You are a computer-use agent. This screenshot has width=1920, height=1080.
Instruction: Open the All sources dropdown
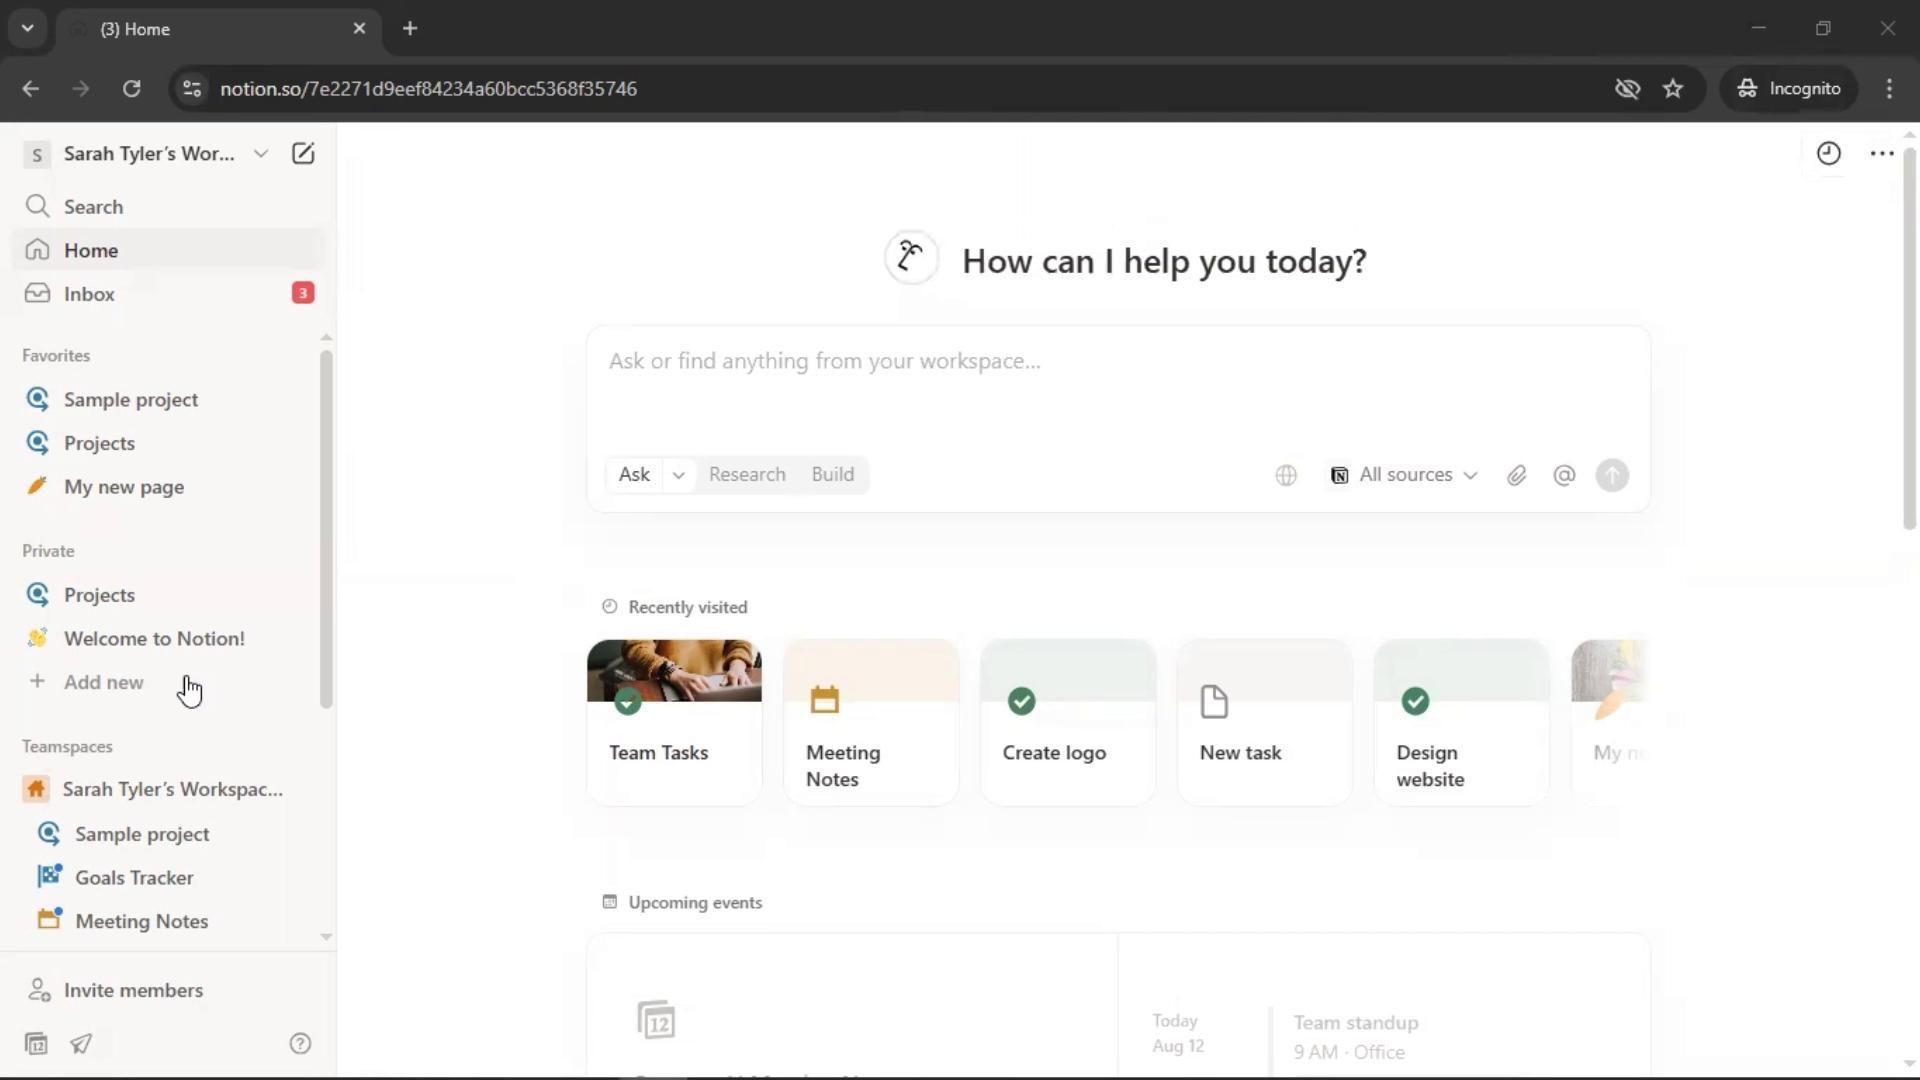pos(1404,476)
